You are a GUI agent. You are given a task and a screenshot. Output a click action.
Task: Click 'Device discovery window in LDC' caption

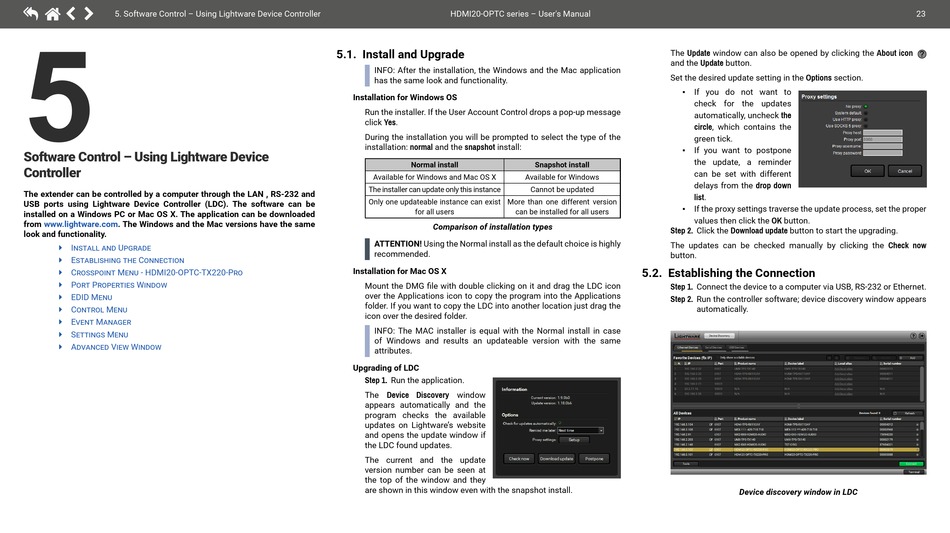798,492
